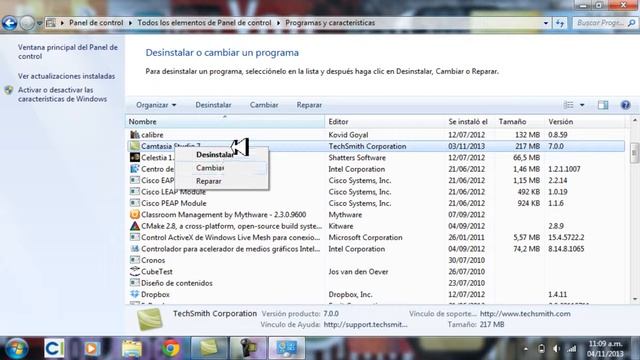Refresh the view with the address bar refresh button
Screen dimensions: 640x360
tap(560, 23)
